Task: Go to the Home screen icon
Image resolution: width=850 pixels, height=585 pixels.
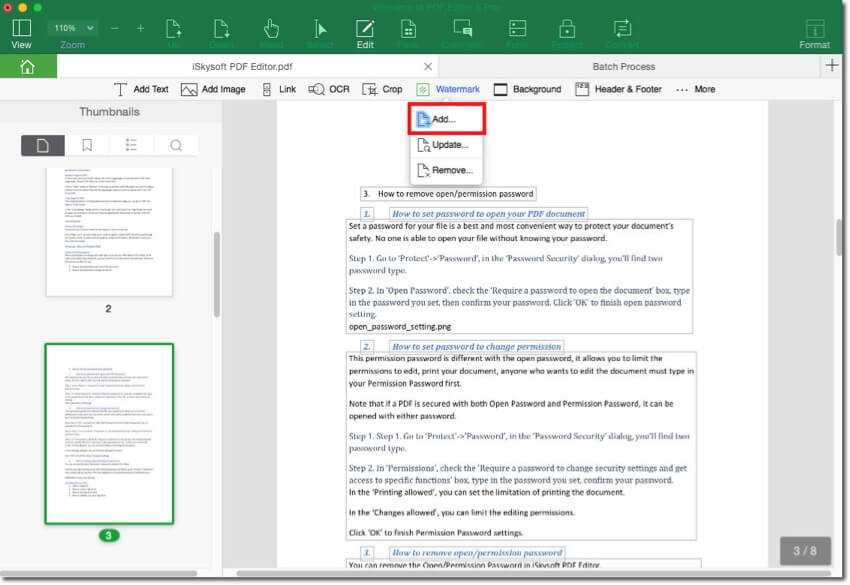Action: pos(27,67)
